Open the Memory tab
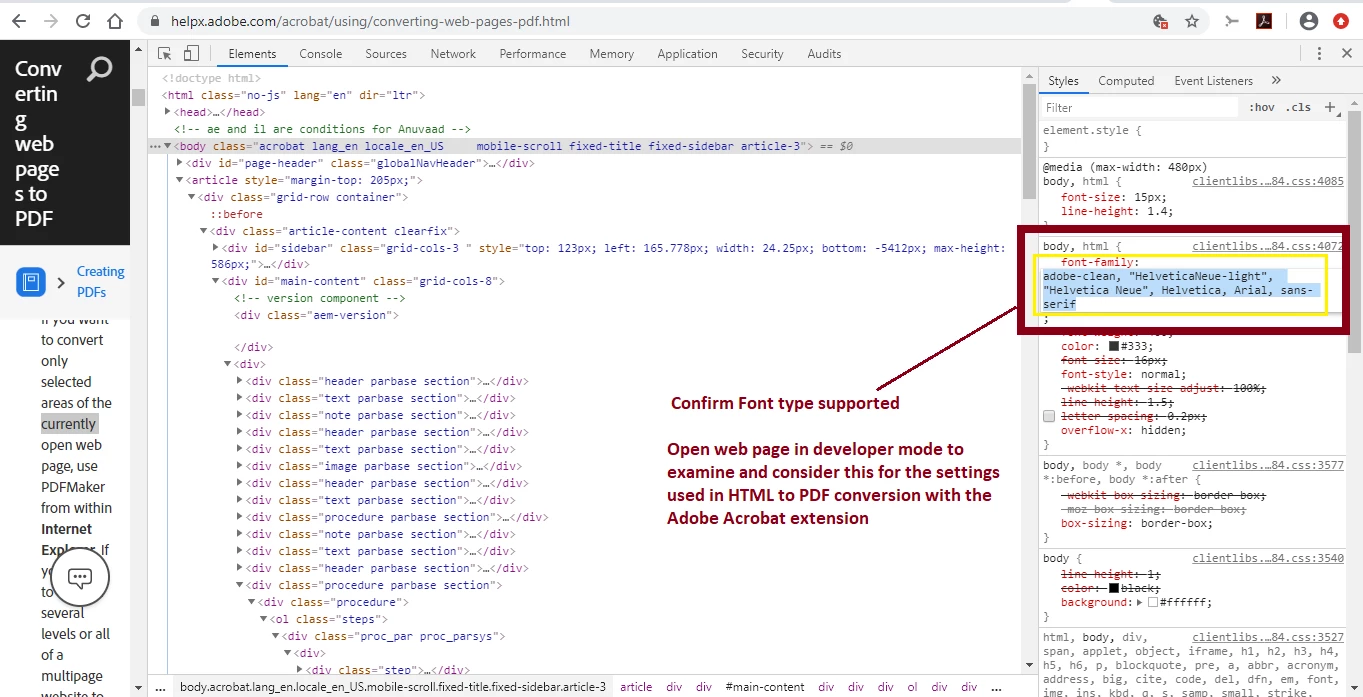Screen dimensions: 1363x697 tap(612, 54)
